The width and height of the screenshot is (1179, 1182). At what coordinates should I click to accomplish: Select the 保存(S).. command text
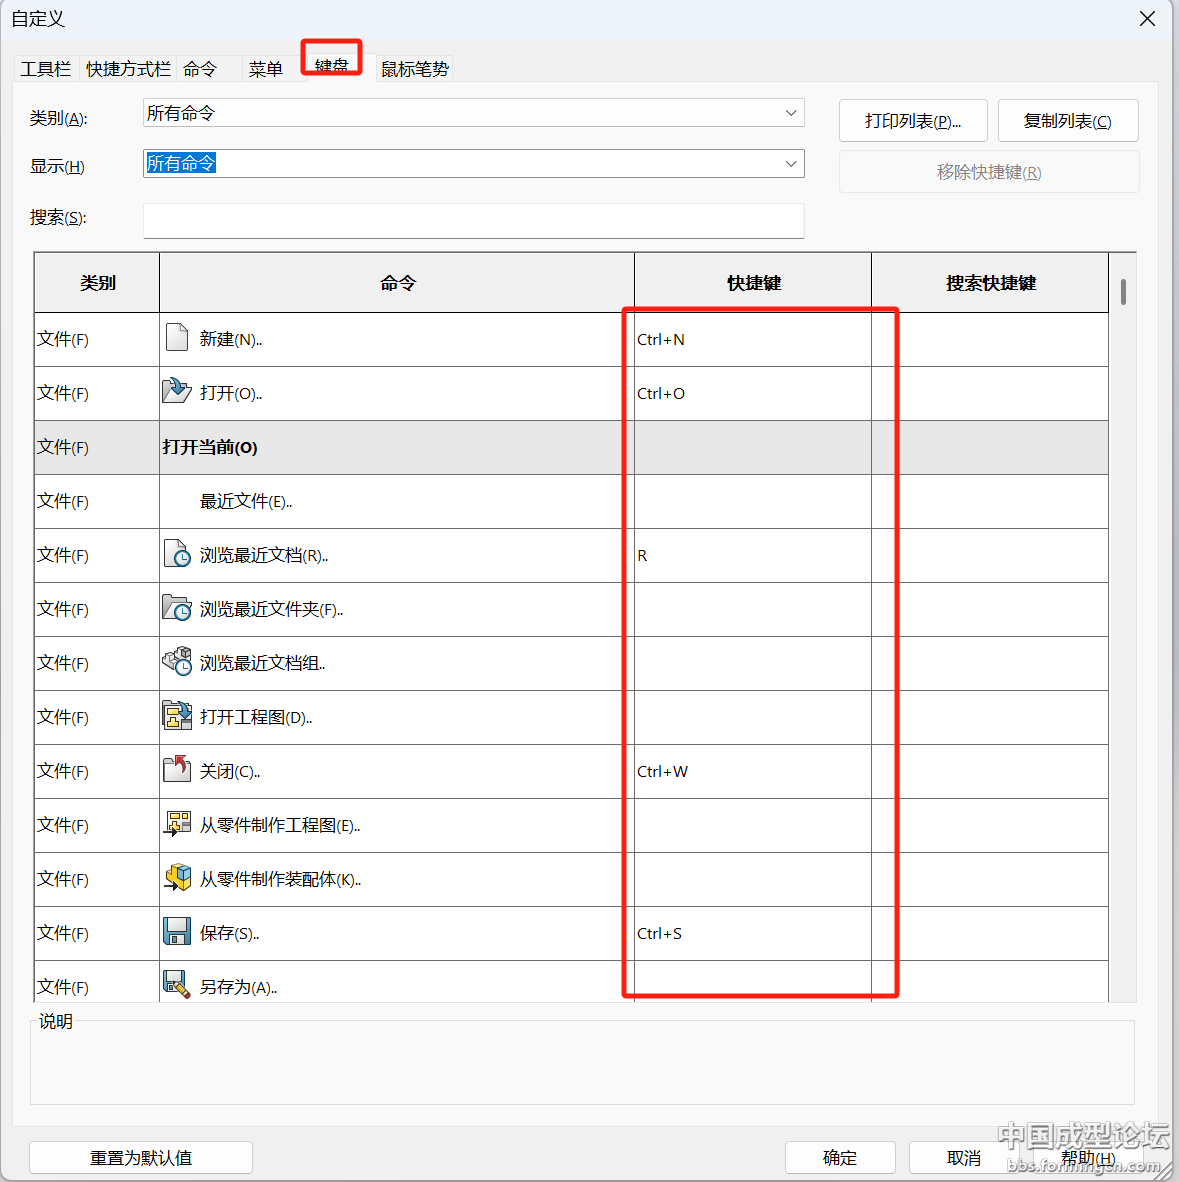(x=229, y=933)
